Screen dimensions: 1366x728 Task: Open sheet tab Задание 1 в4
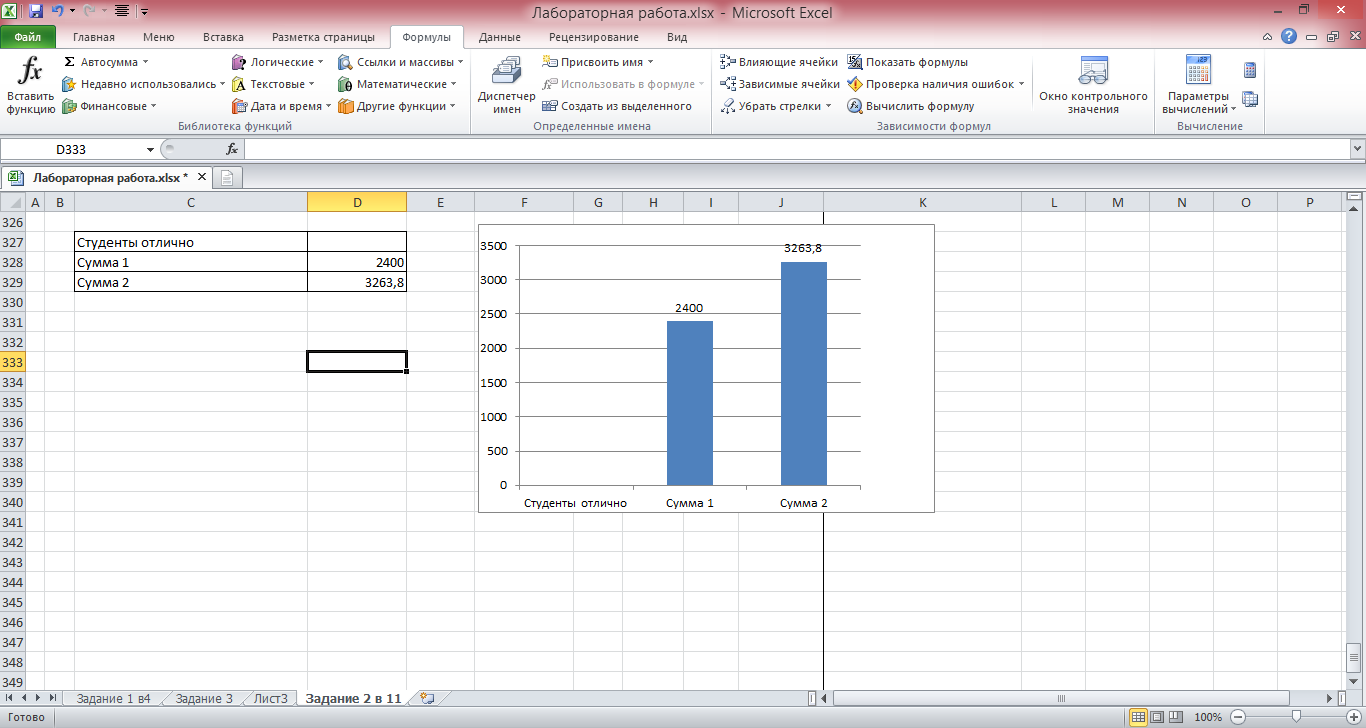(113, 698)
